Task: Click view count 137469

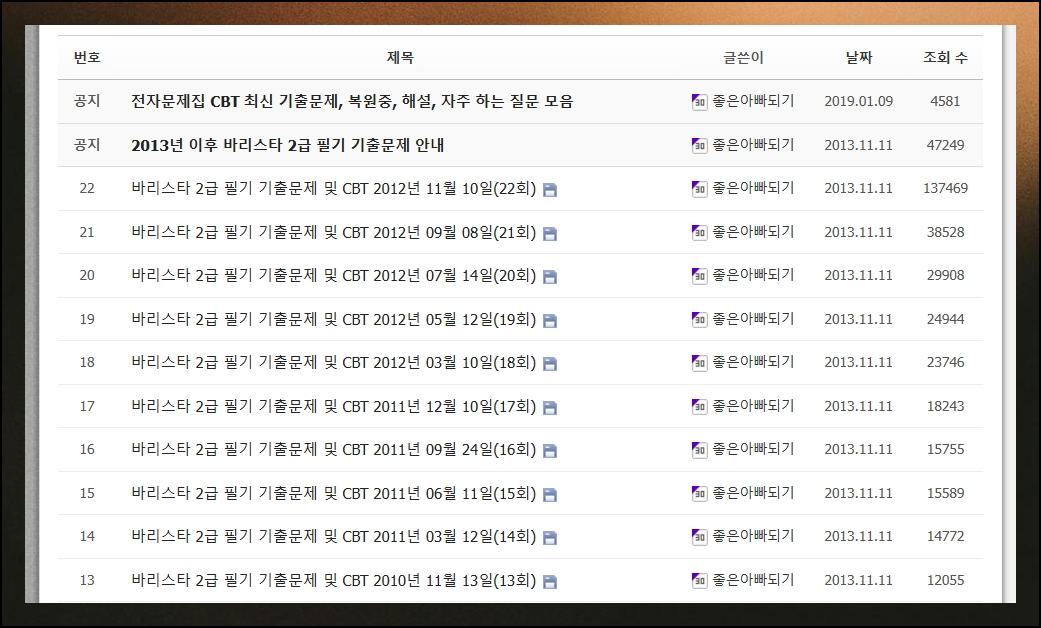Action: pos(945,189)
